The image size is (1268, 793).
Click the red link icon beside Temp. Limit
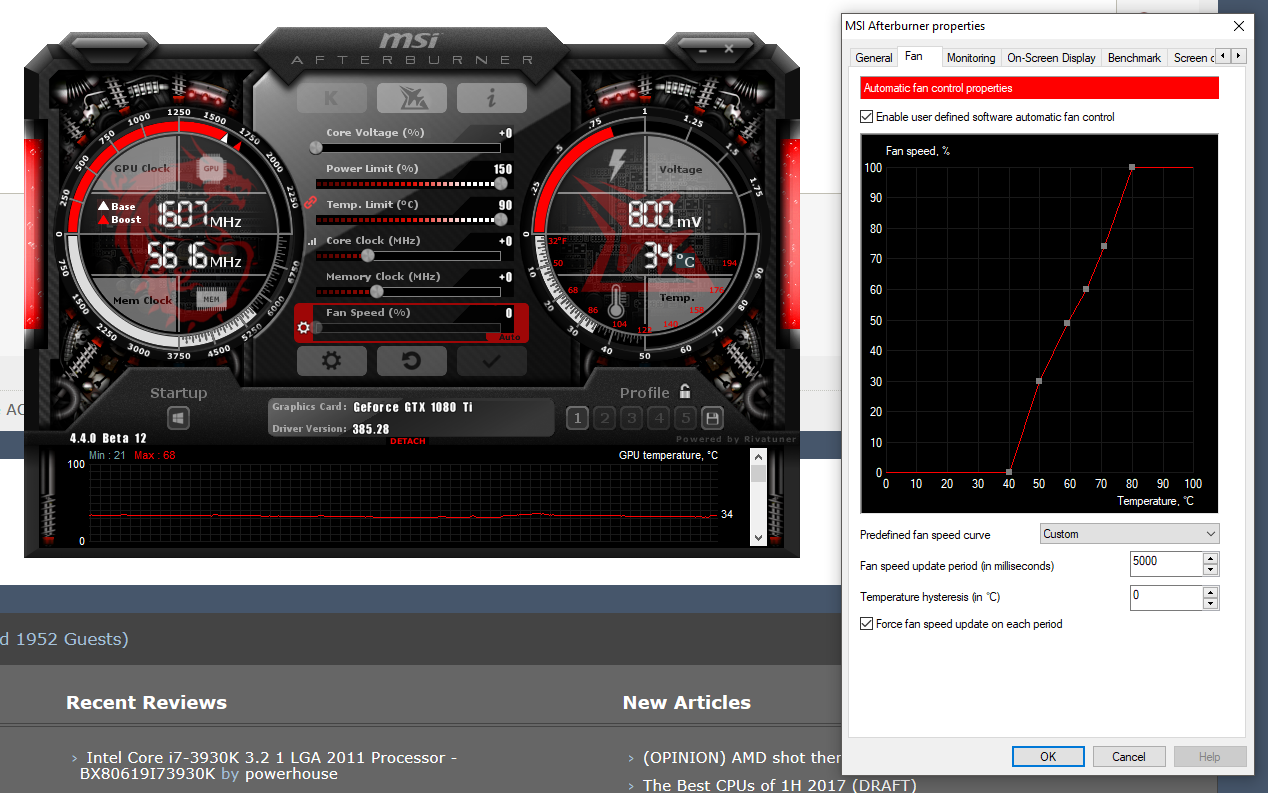pyautogui.click(x=310, y=203)
